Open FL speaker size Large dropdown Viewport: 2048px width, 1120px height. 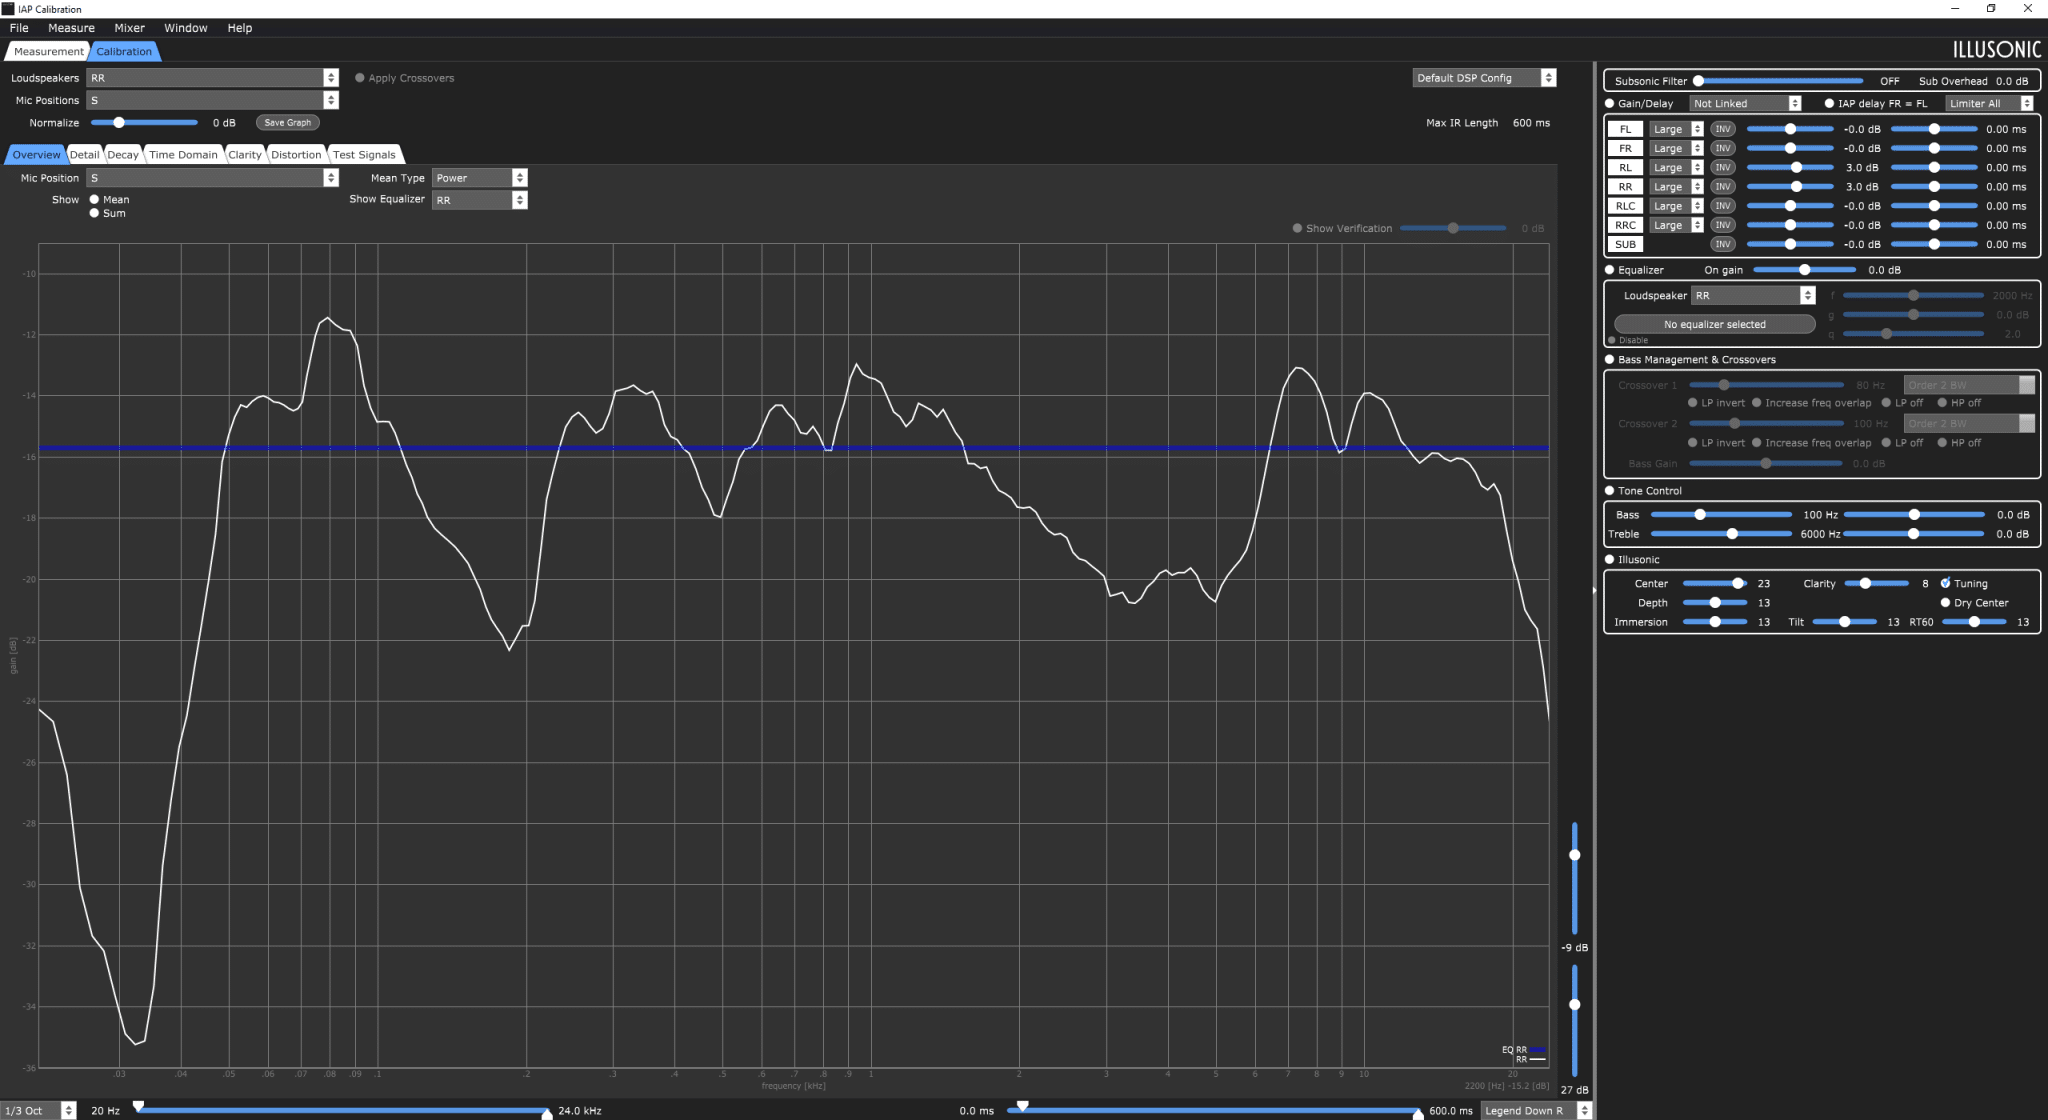point(1676,129)
